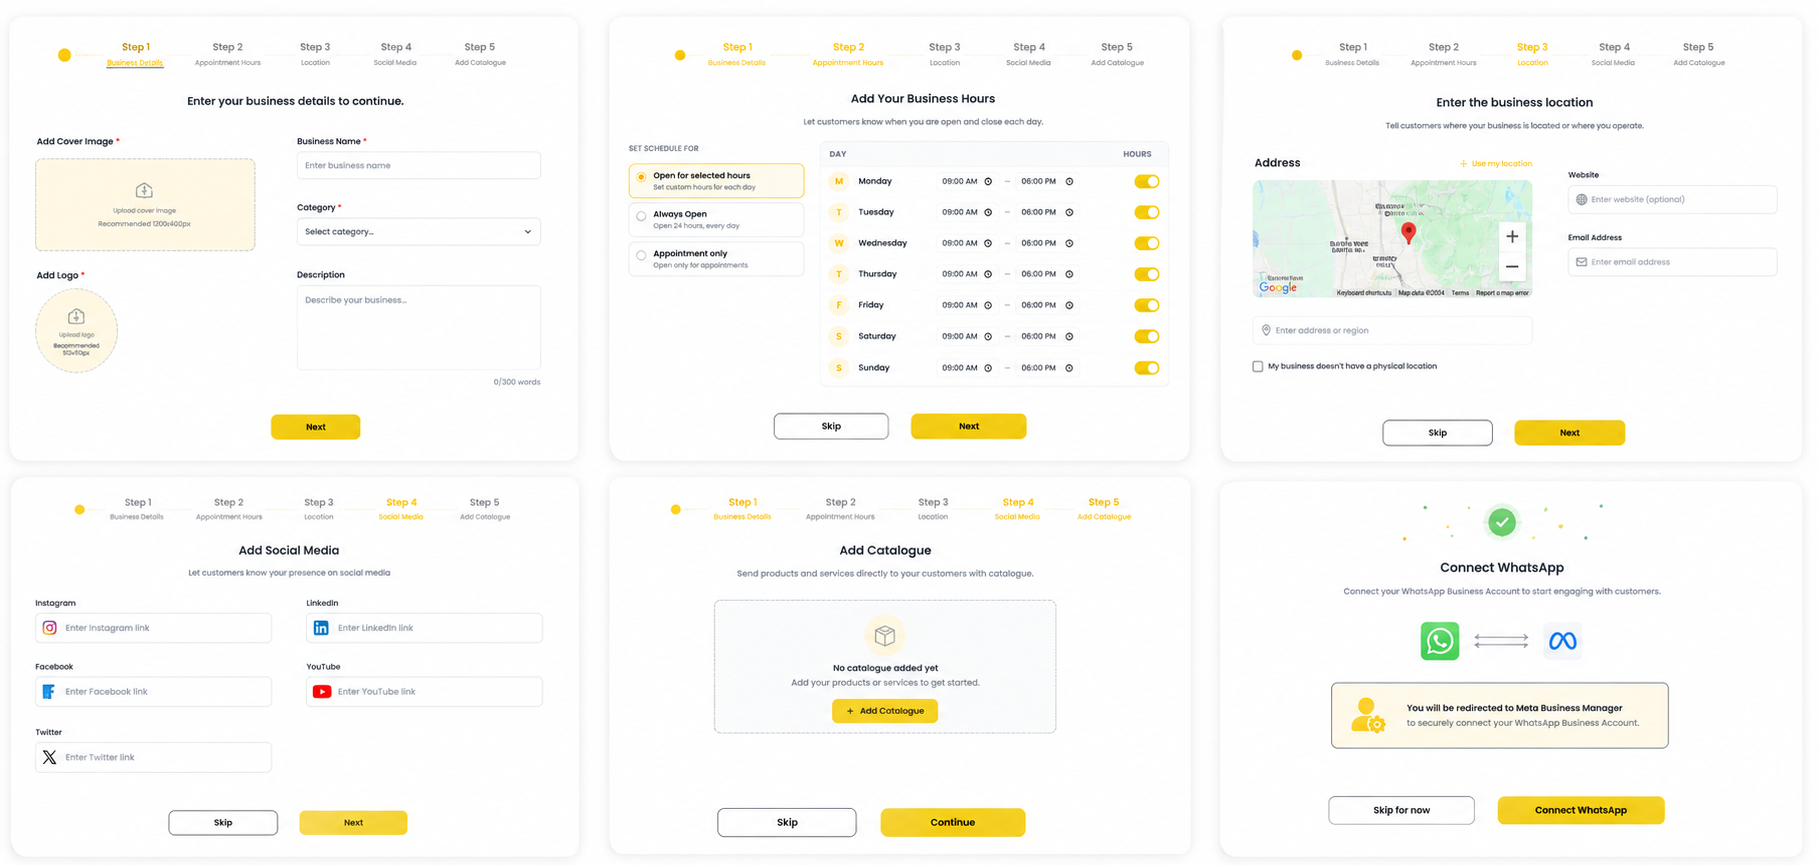This screenshot has width=1819, height=865.
Task: Check 'My business doesn't have a physical location'
Action: [1257, 366]
